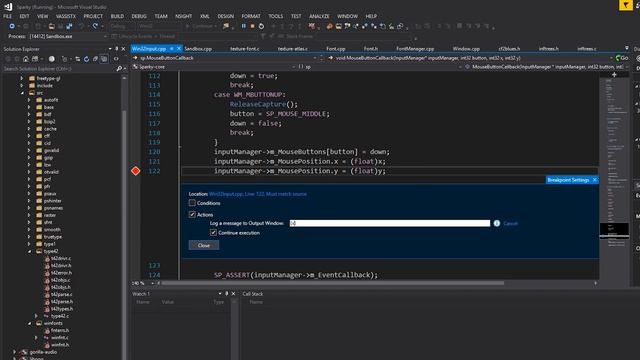Screen dimensions: 640x360
Task: Click the Redo toolbar icon
Action: coord(95,26)
